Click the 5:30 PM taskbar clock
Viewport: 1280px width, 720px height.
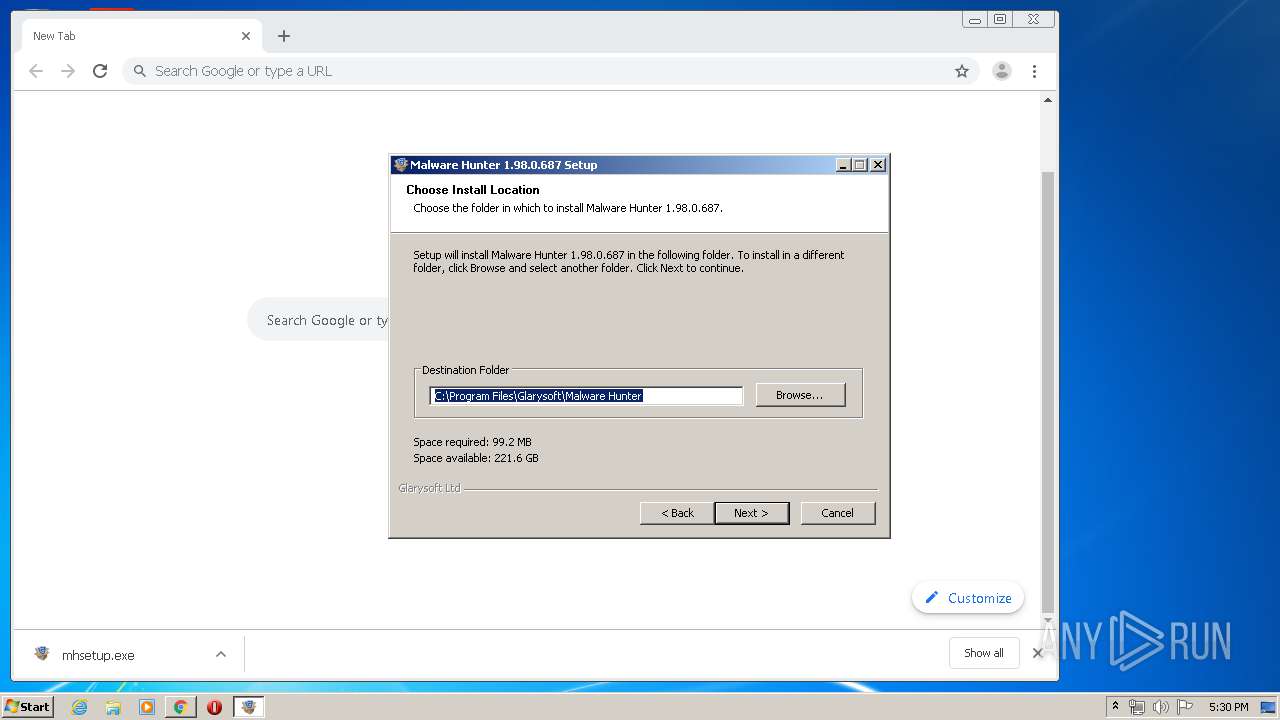click(1228, 707)
